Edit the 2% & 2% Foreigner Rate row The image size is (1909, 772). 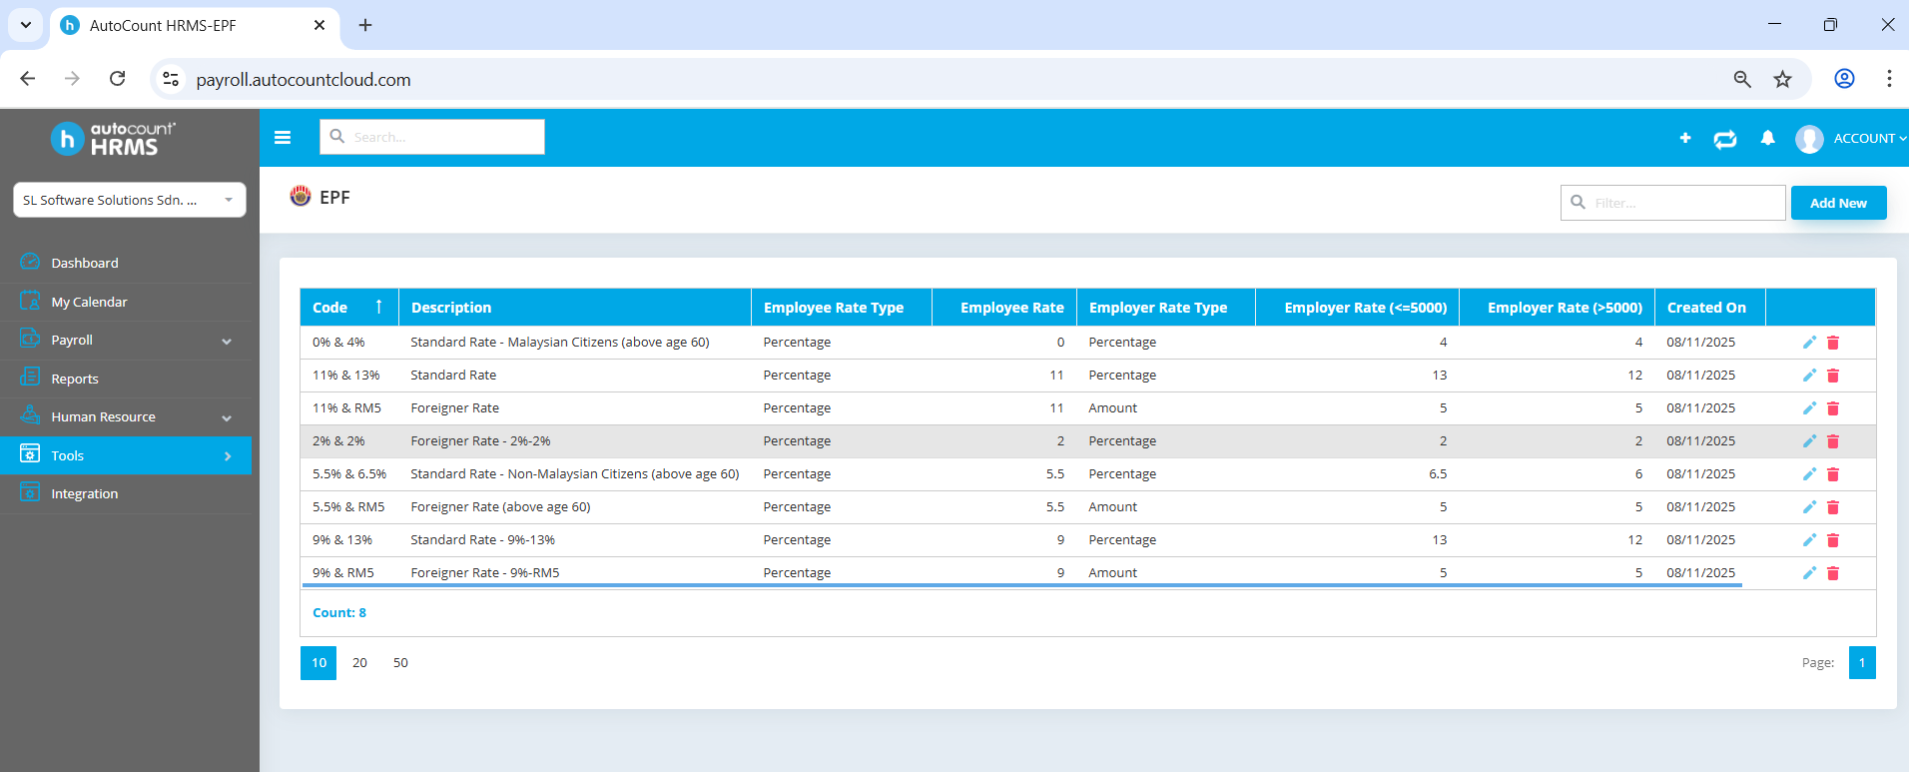[x=1809, y=441]
